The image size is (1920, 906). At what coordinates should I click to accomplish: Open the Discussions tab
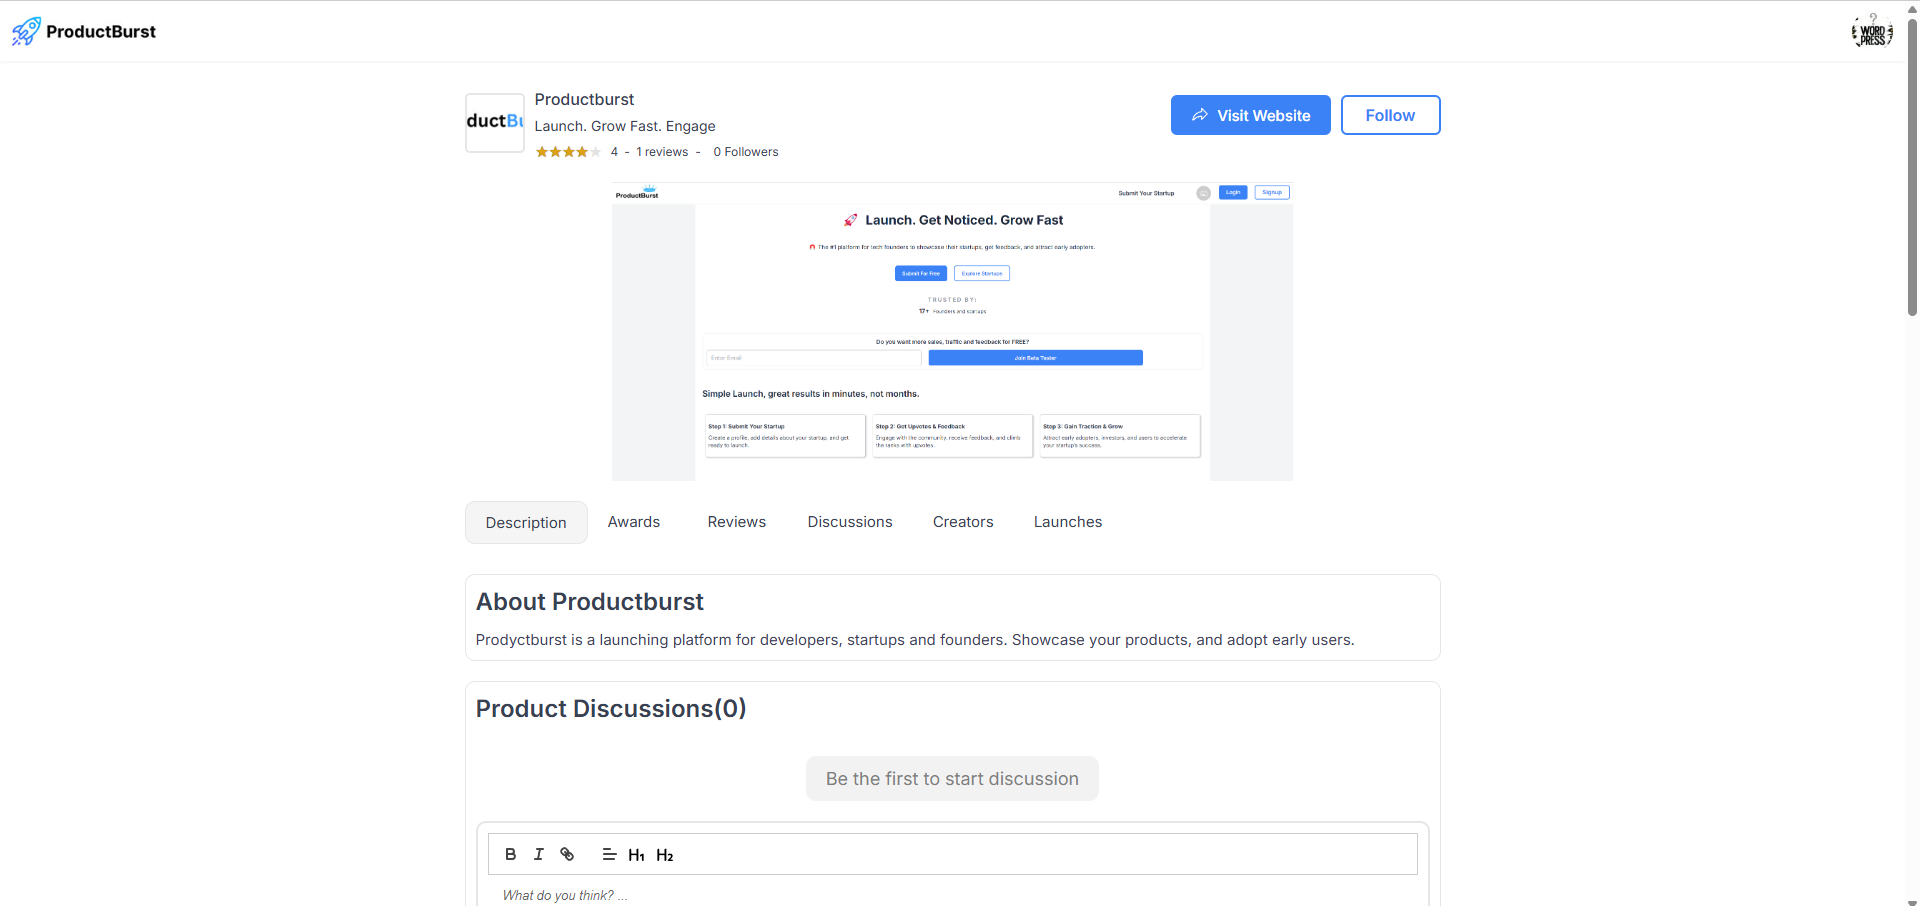tap(850, 522)
